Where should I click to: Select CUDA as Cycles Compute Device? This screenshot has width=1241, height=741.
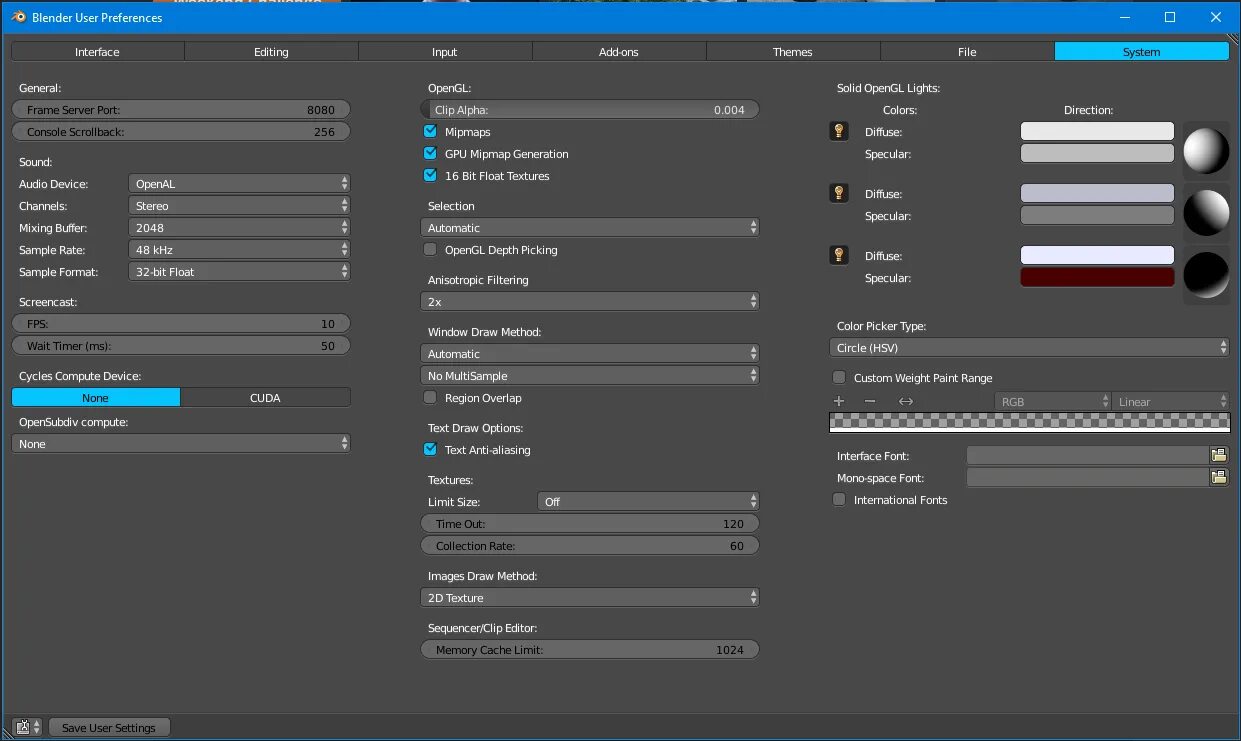[x=266, y=397]
